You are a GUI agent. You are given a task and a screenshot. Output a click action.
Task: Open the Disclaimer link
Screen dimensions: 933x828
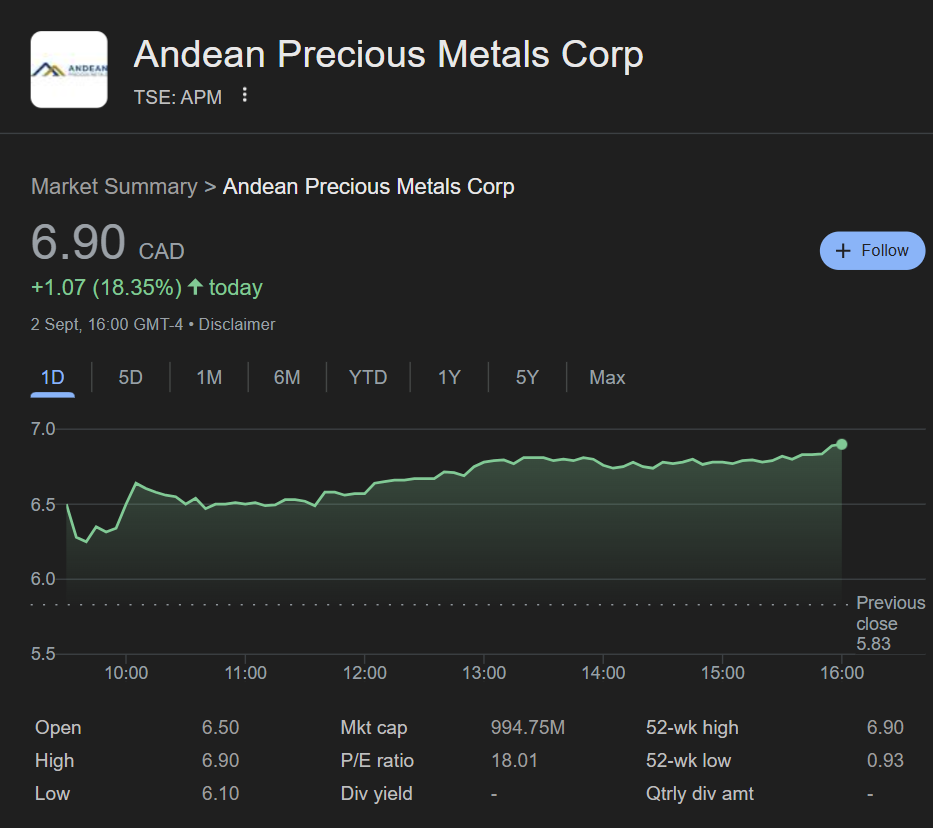tap(237, 325)
